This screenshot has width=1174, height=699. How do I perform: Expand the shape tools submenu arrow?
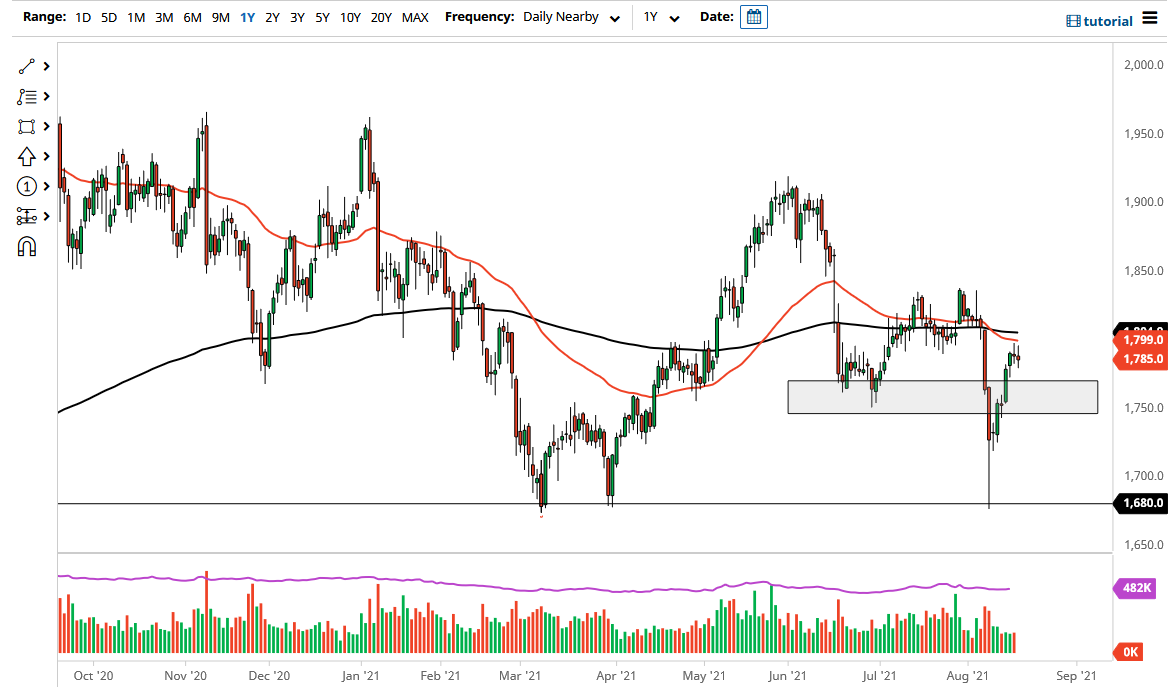(46, 126)
